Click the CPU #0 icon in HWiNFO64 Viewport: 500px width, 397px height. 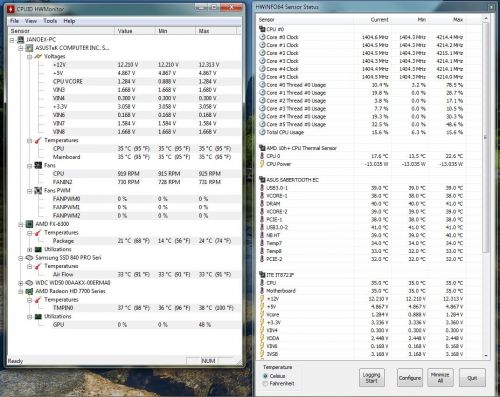tap(262, 29)
